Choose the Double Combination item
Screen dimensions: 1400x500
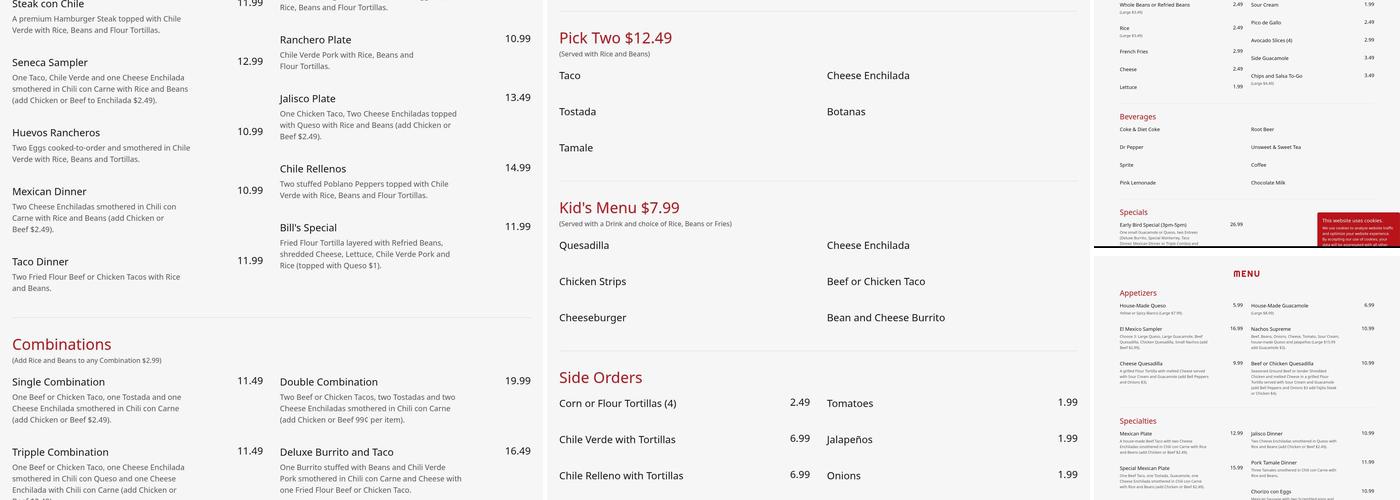328,382
